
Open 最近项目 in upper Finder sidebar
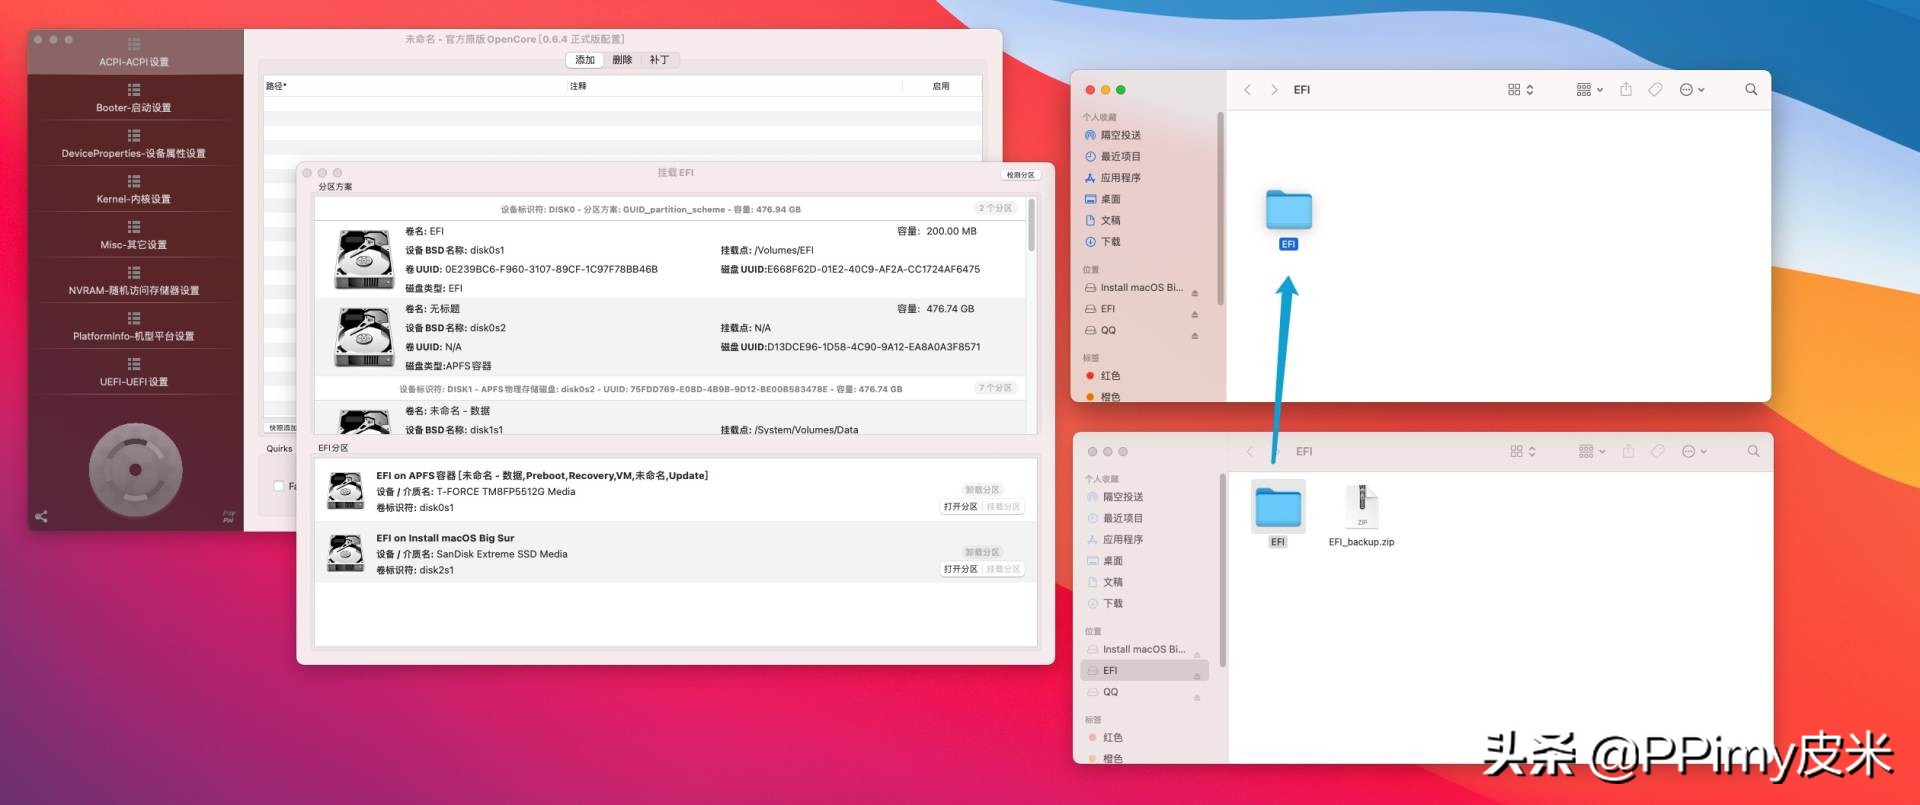tap(1120, 156)
